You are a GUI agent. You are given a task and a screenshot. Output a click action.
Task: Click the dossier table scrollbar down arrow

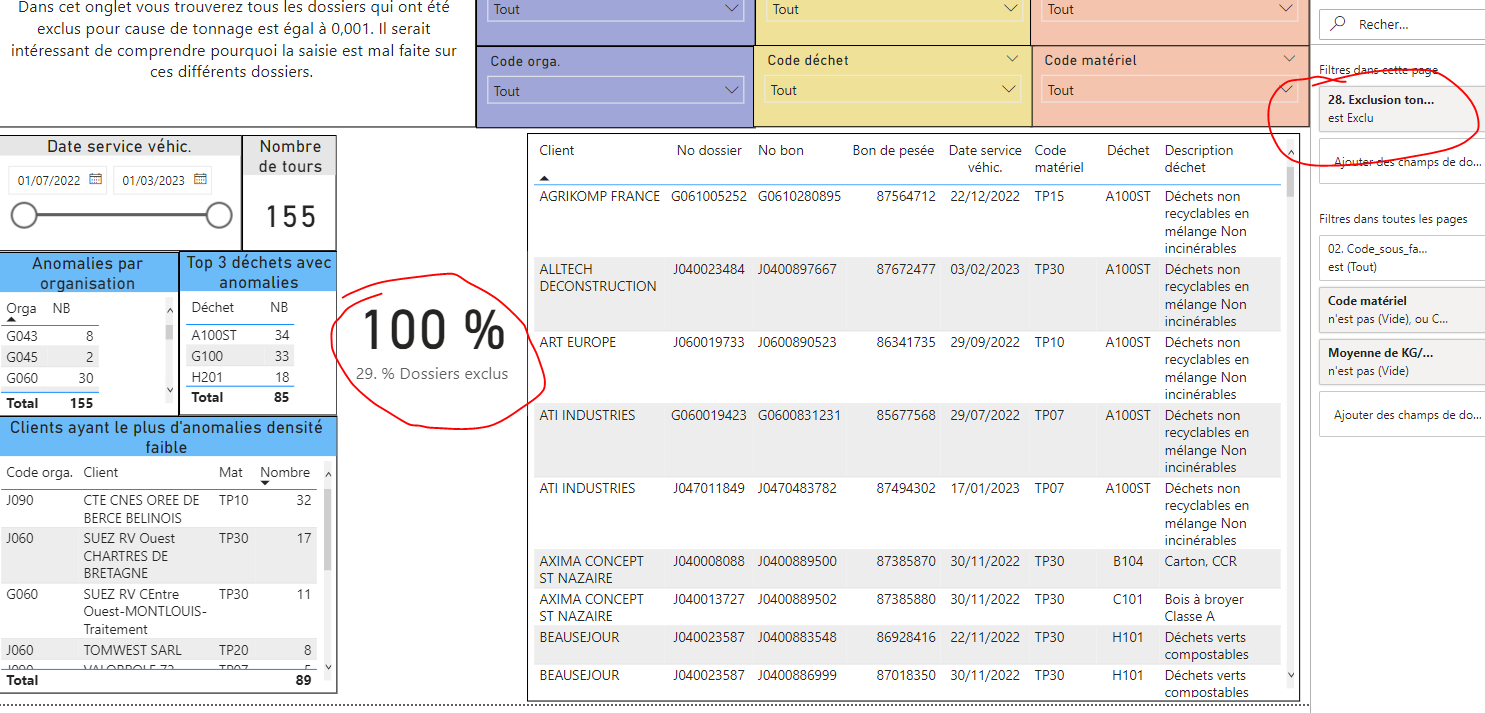[1290, 677]
